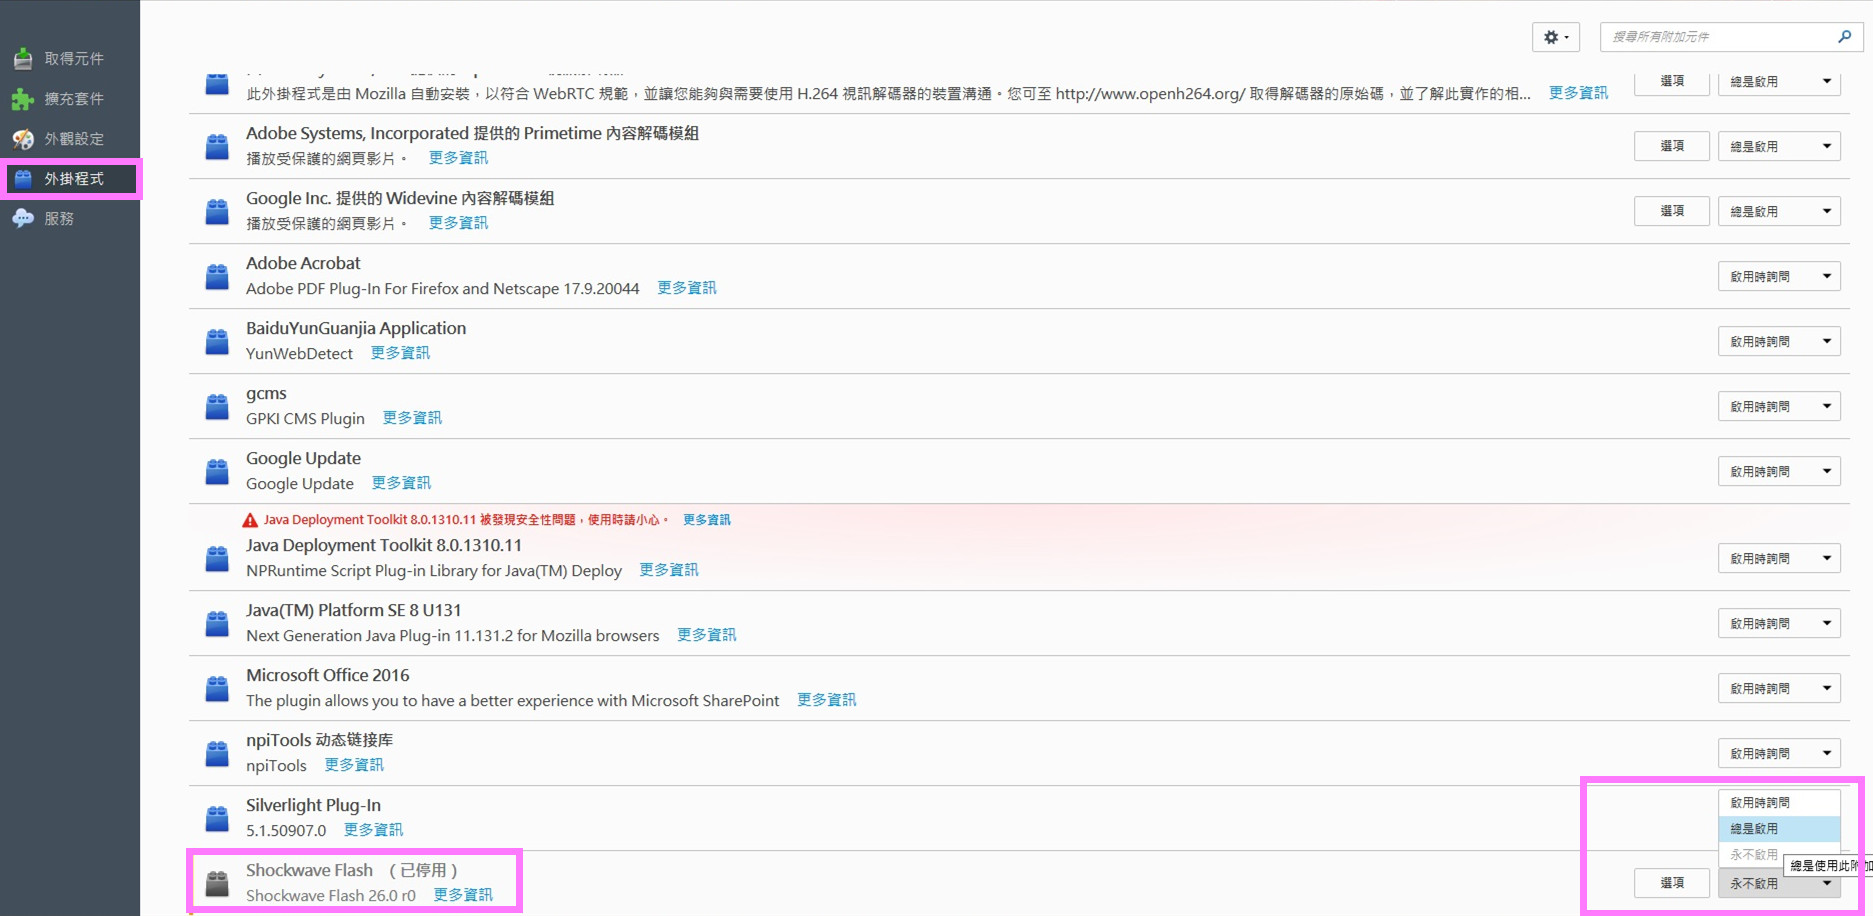Choose 總是啟用 in the open dropdown list

(x=1779, y=829)
